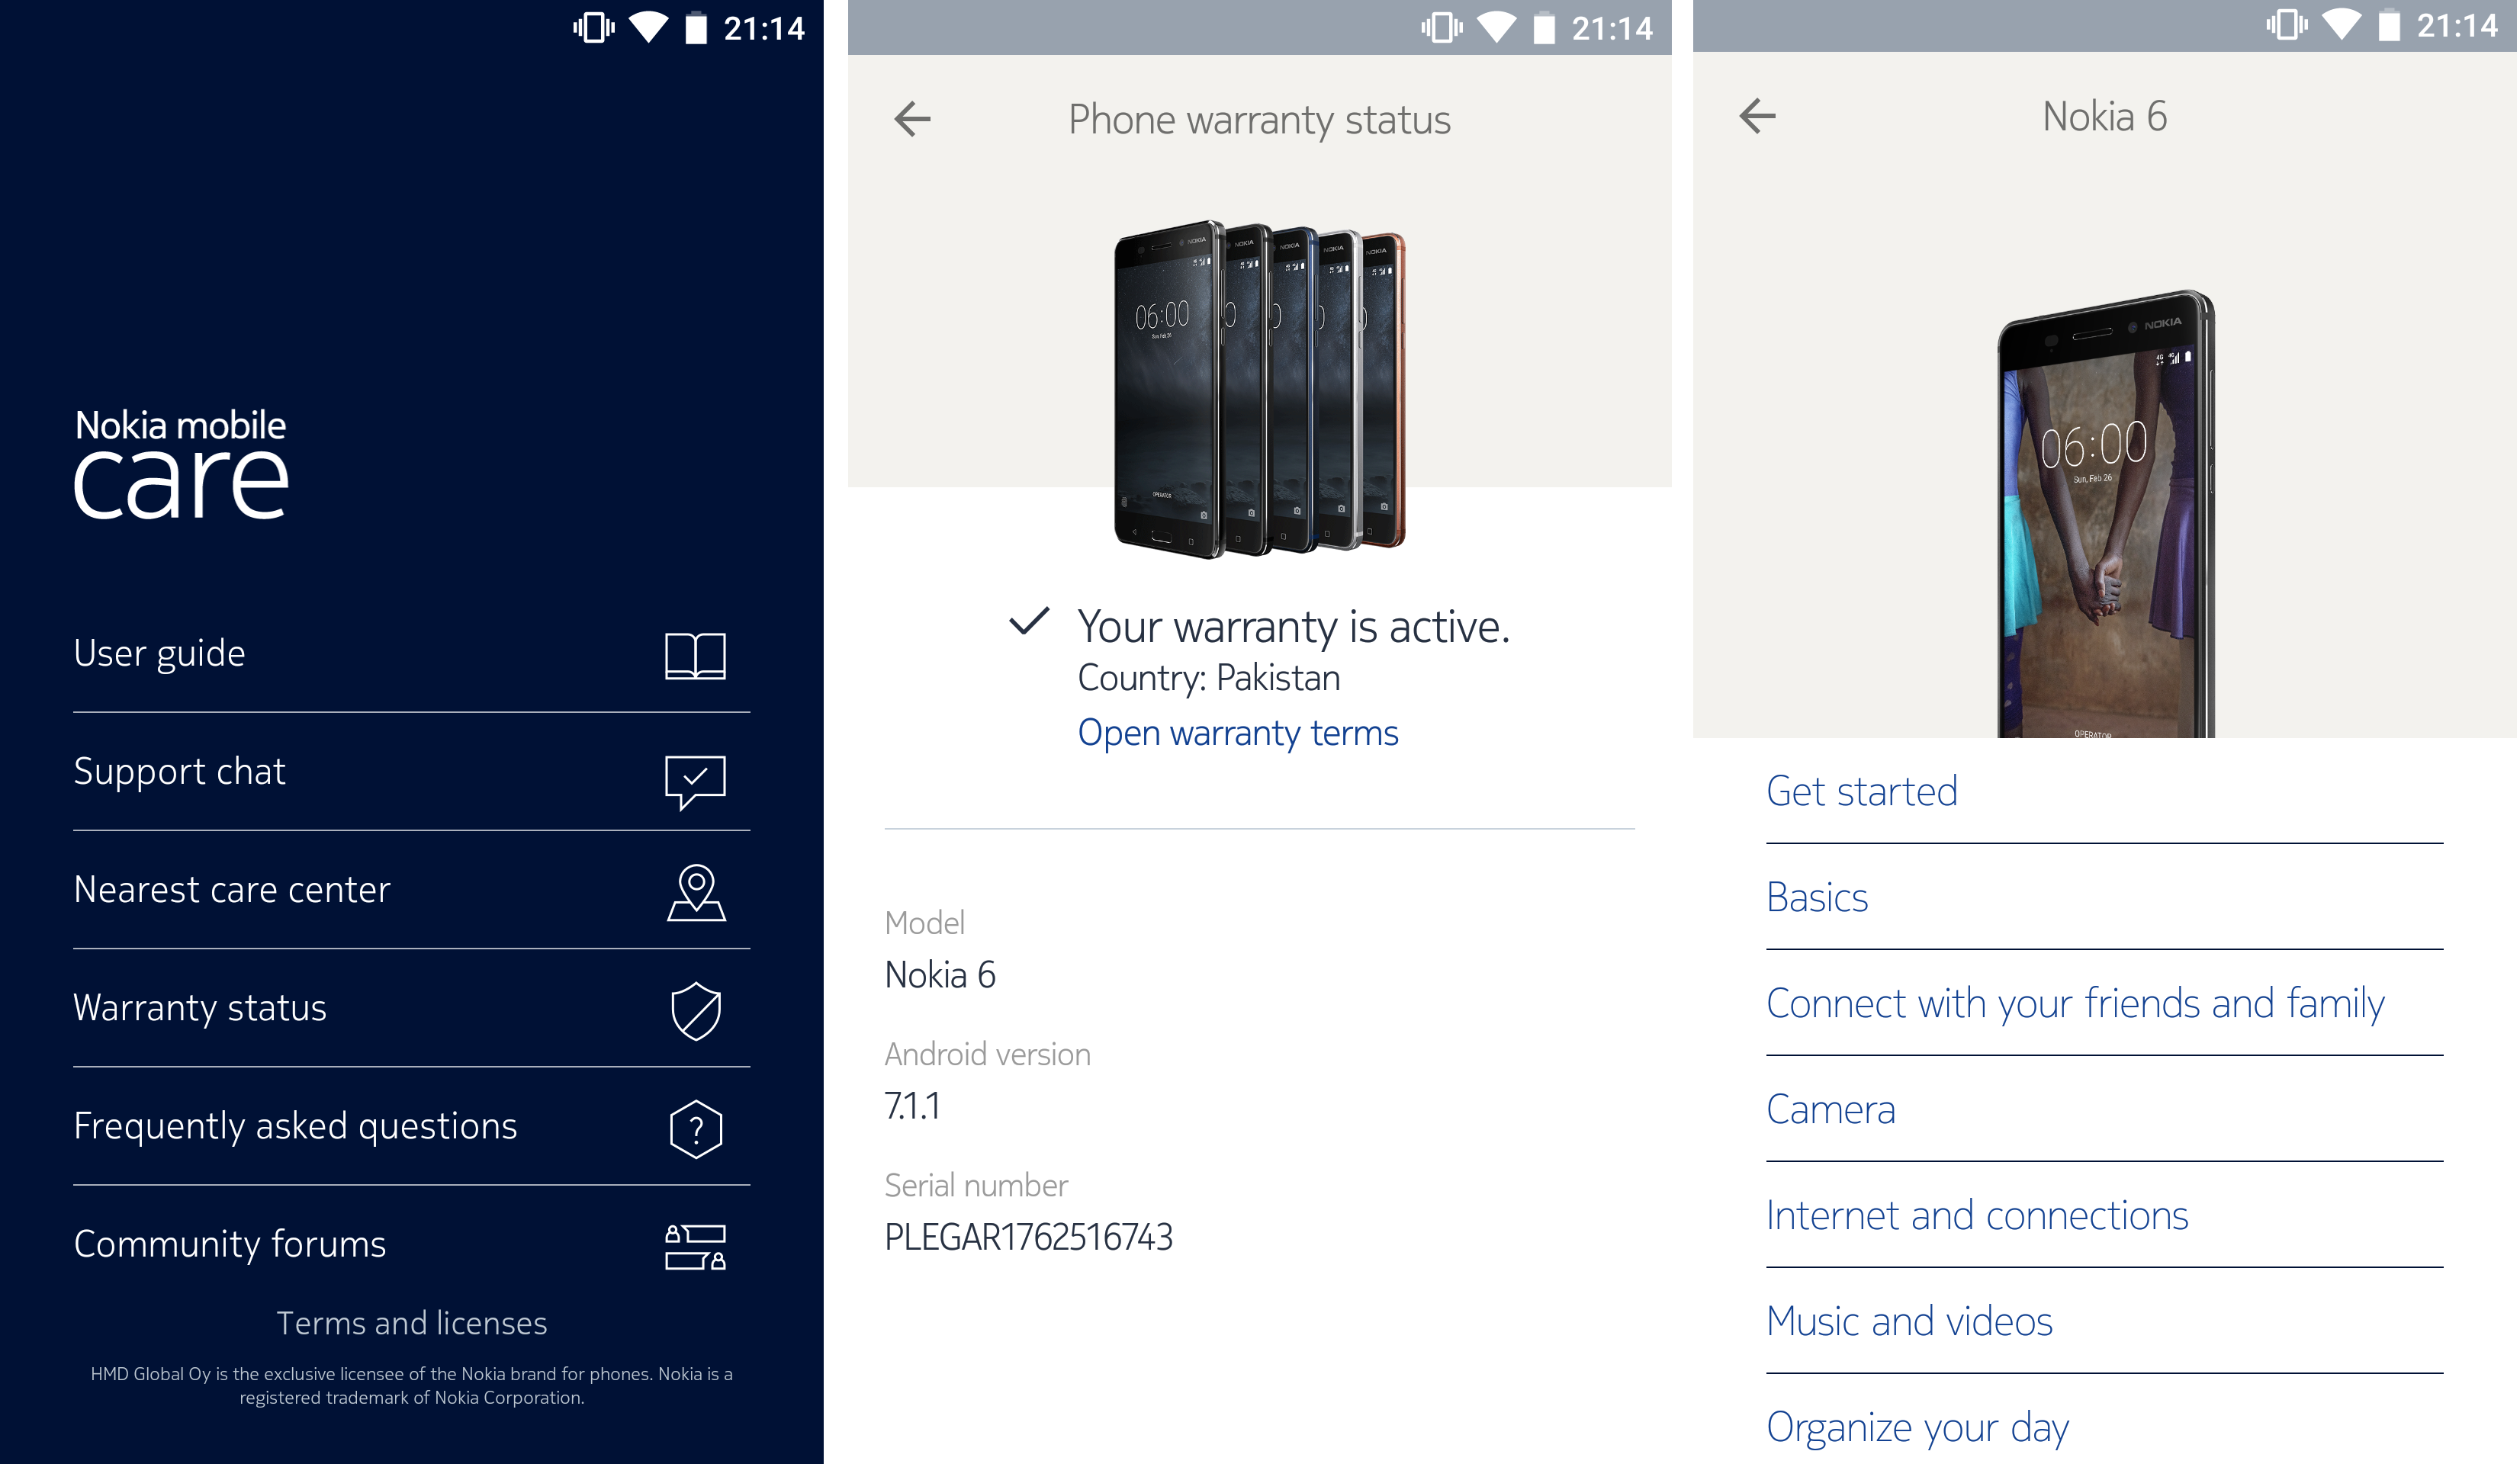Image resolution: width=2520 pixels, height=1464 pixels.
Task: Go back from the Nokia 6 guide screen
Action: (x=1757, y=116)
